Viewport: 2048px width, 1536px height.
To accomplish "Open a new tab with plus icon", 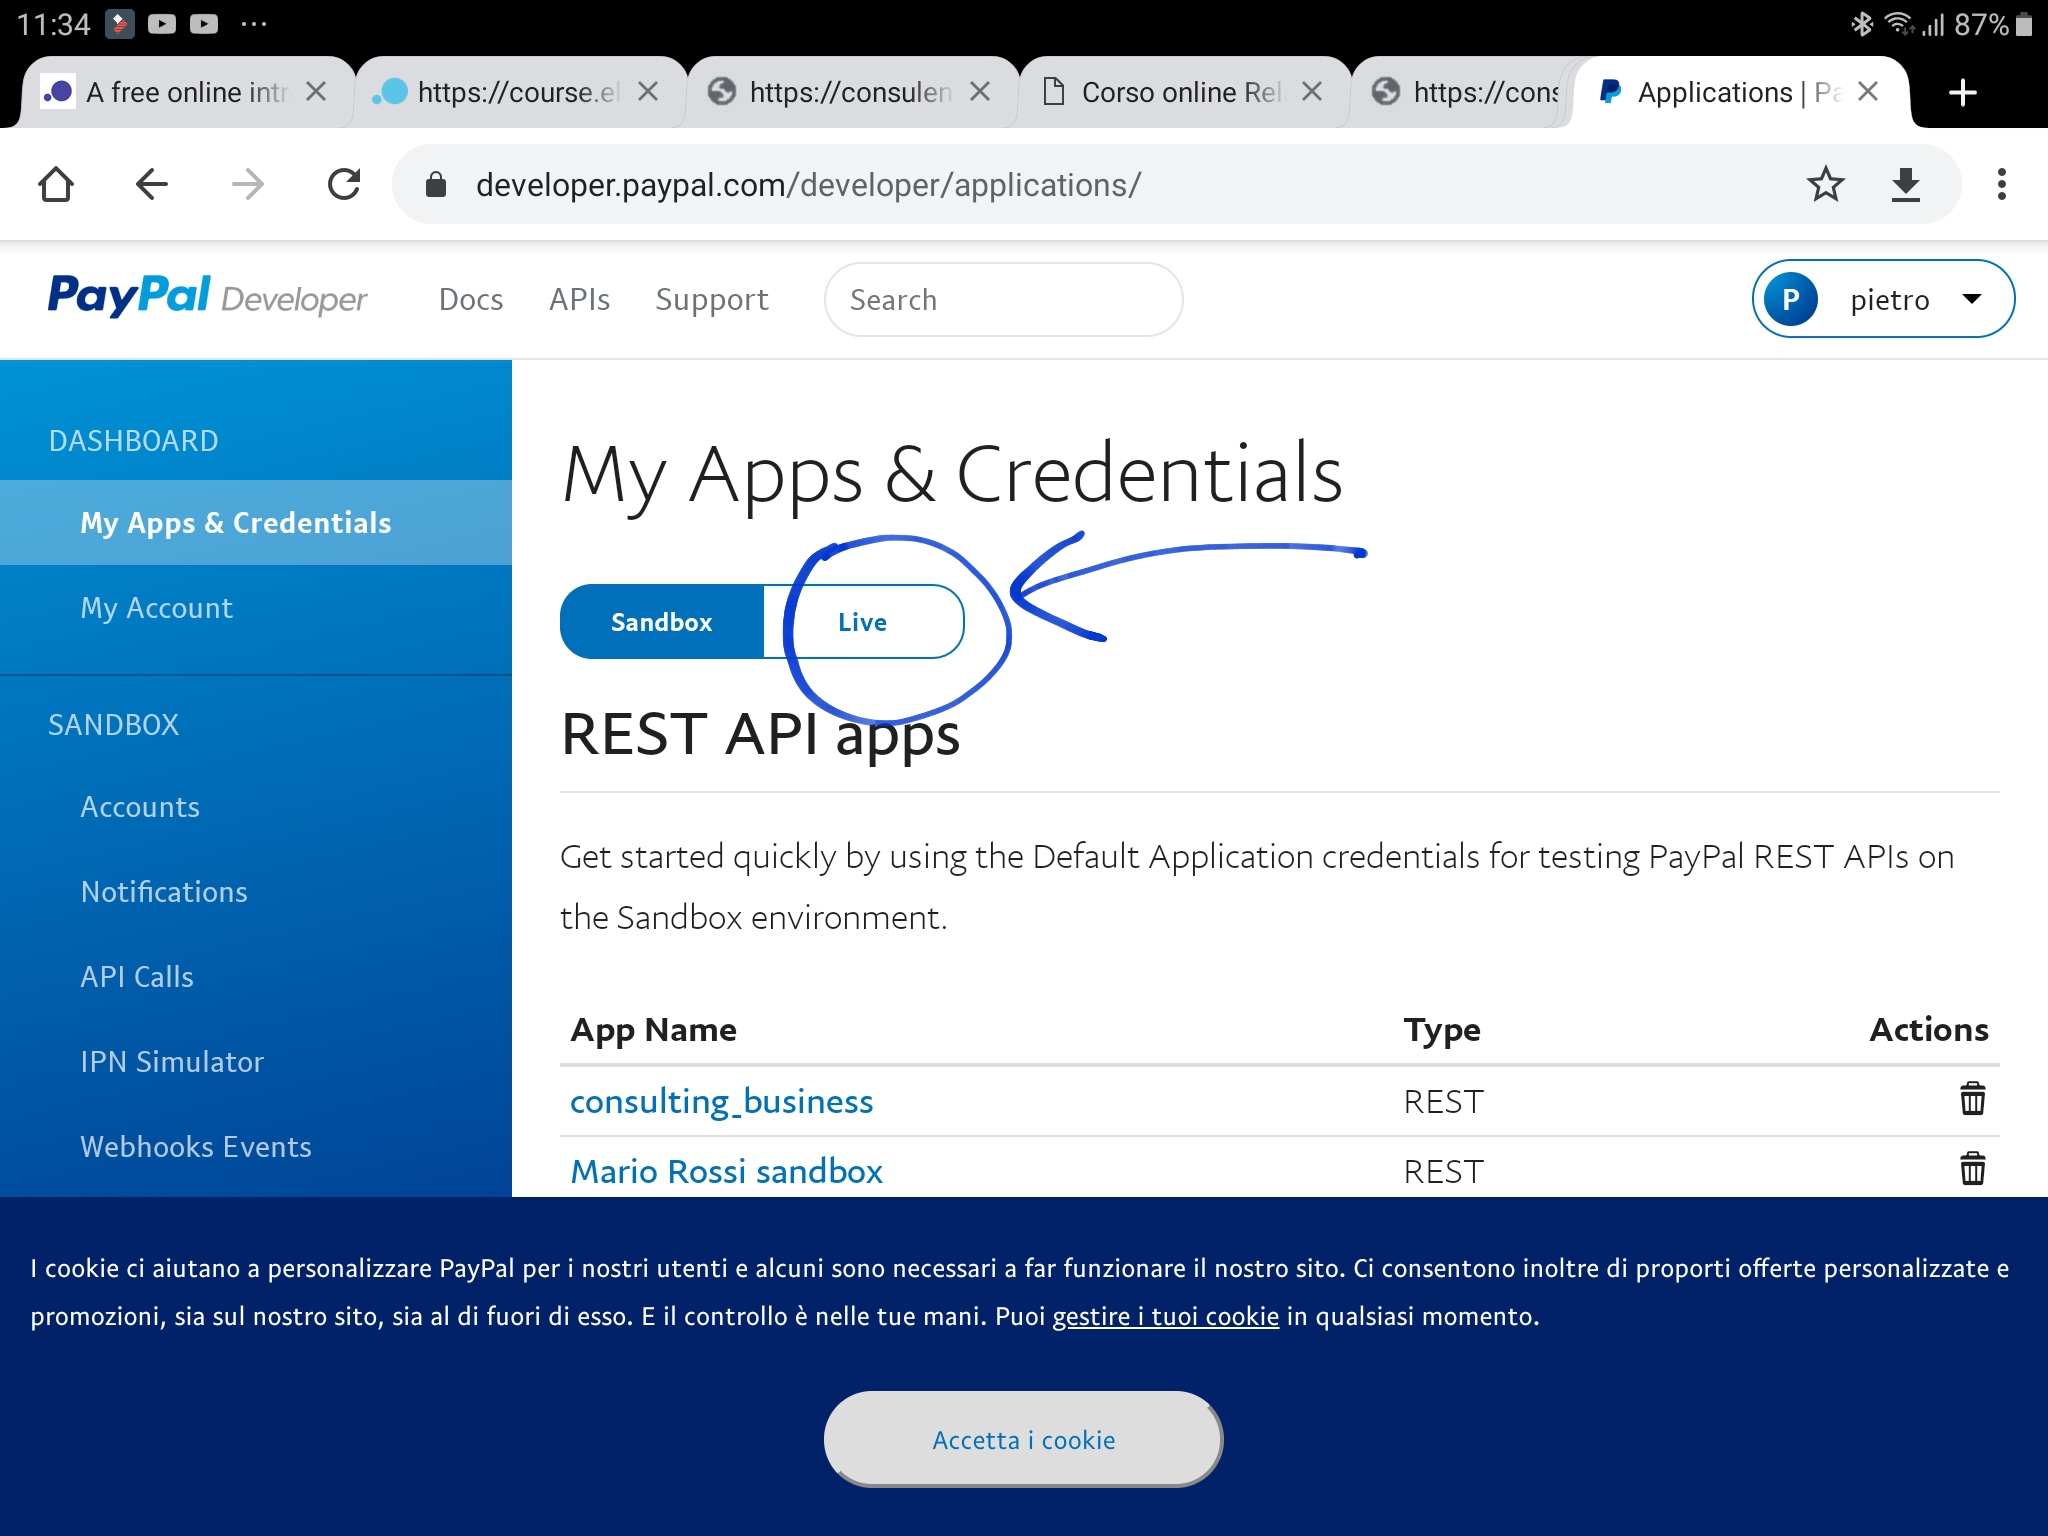I will click(x=1963, y=92).
